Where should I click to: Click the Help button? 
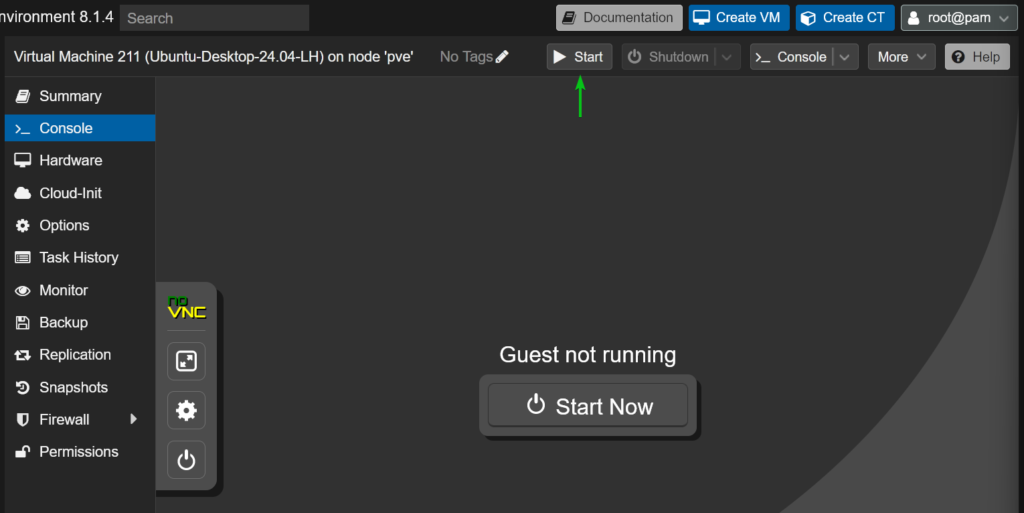coord(977,57)
